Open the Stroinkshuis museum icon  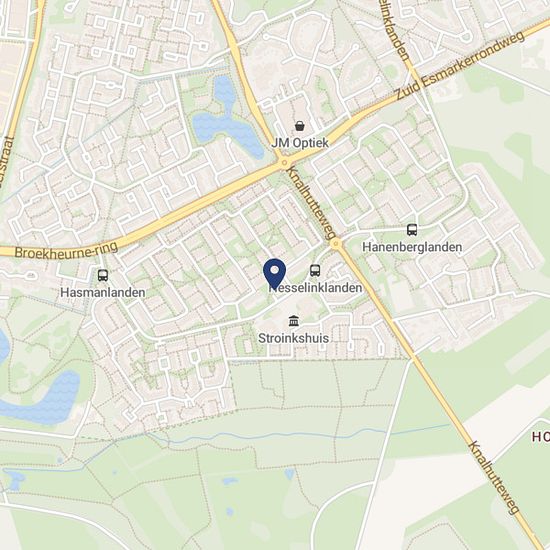pyautogui.click(x=294, y=321)
